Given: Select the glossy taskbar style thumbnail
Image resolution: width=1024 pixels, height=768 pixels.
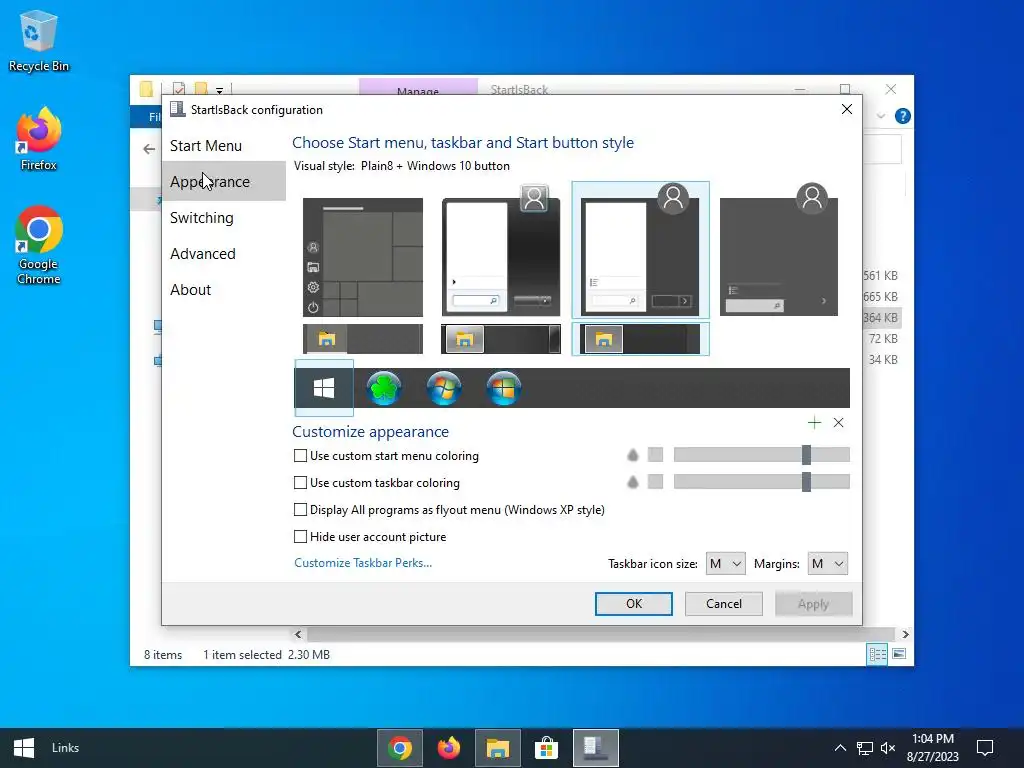Looking at the screenshot, I should tap(501, 339).
